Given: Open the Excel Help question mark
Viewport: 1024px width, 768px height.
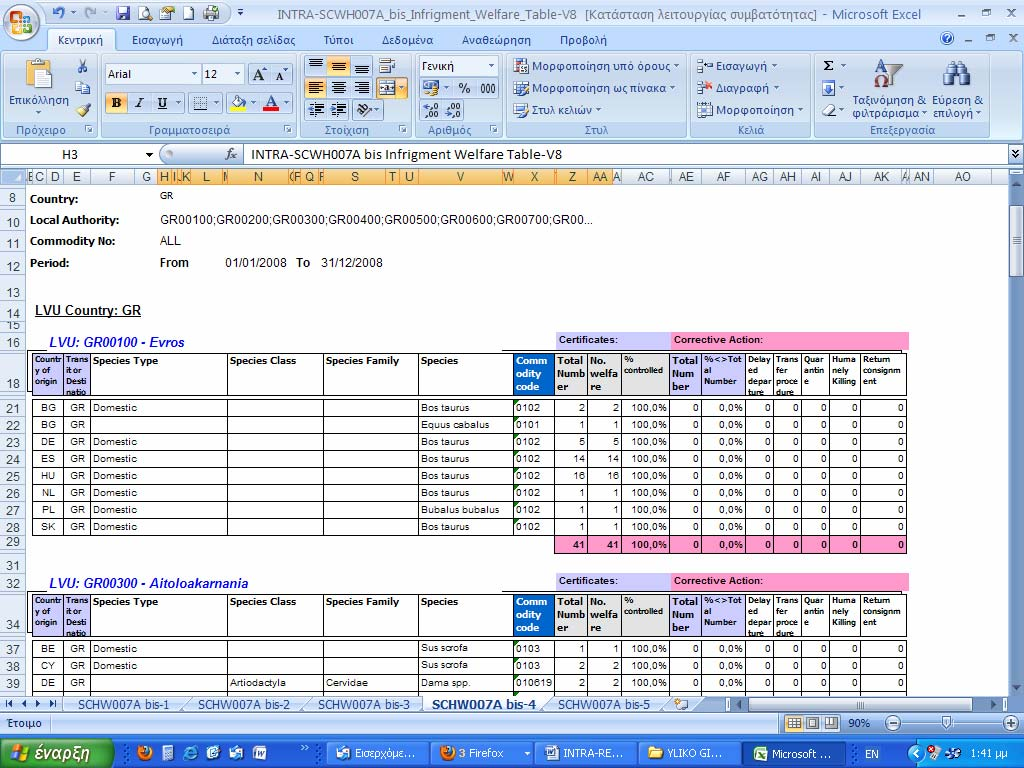Looking at the screenshot, I should pyautogui.click(x=947, y=39).
